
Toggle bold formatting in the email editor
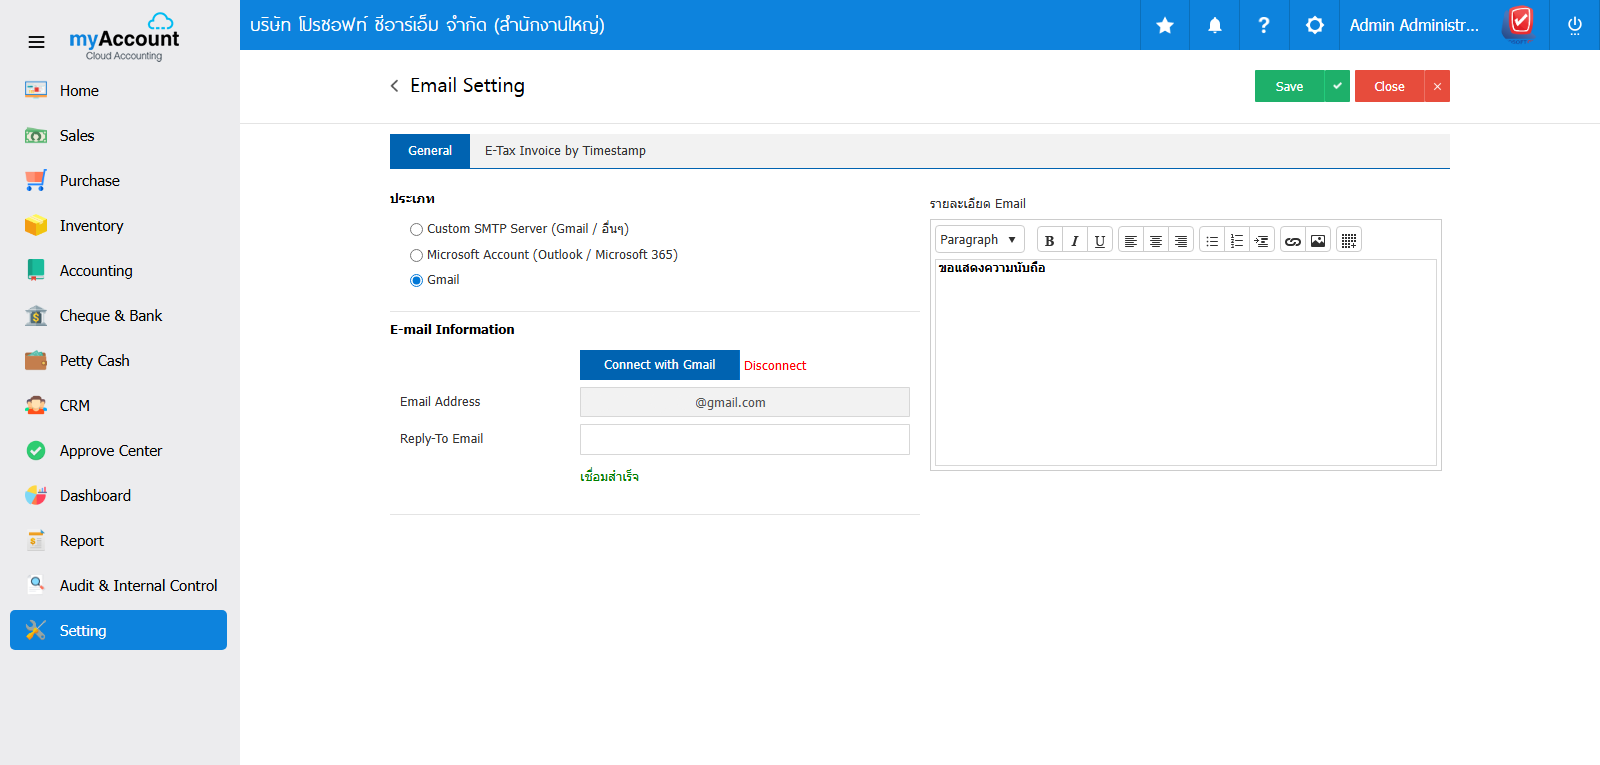point(1049,241)
